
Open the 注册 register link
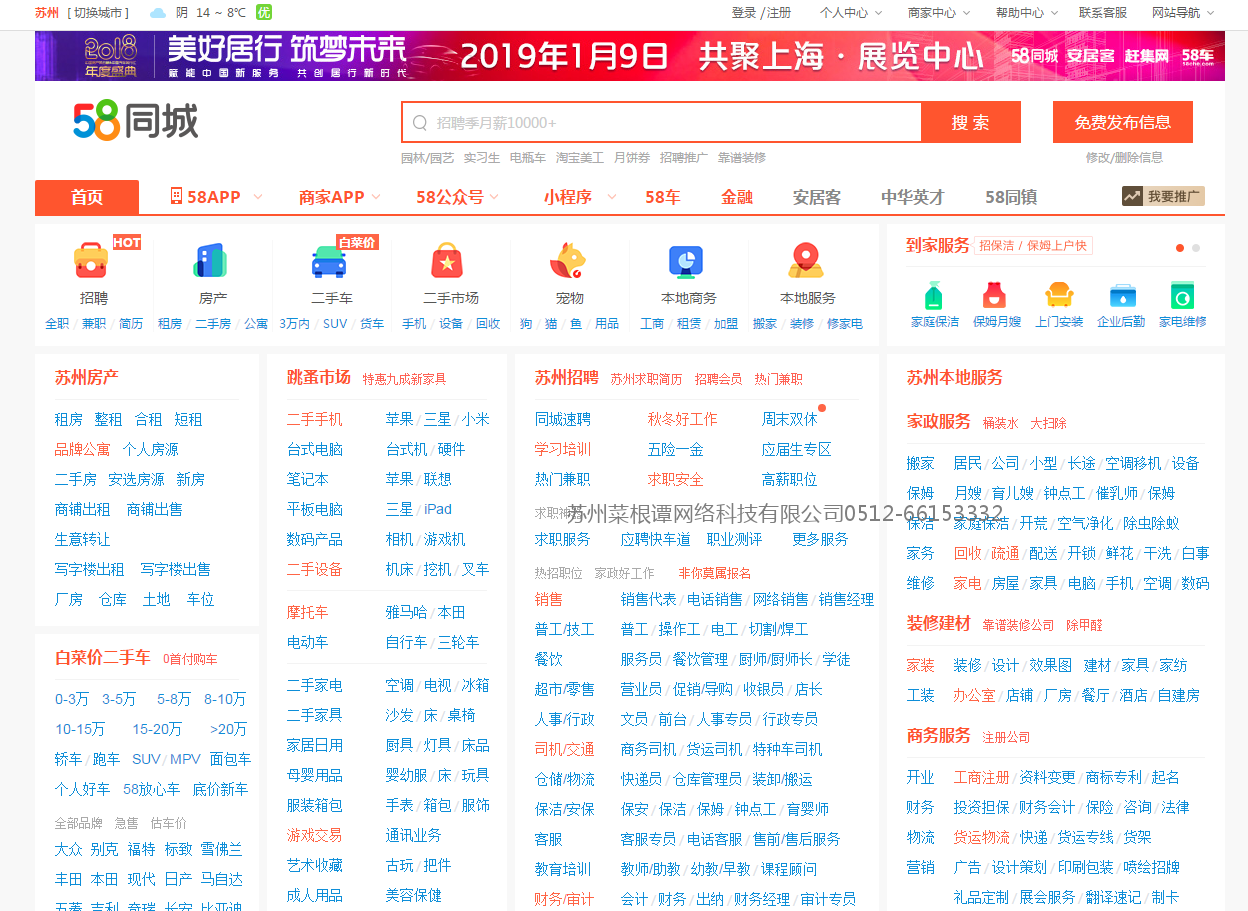pyautogui.click(x=779, y=13)
